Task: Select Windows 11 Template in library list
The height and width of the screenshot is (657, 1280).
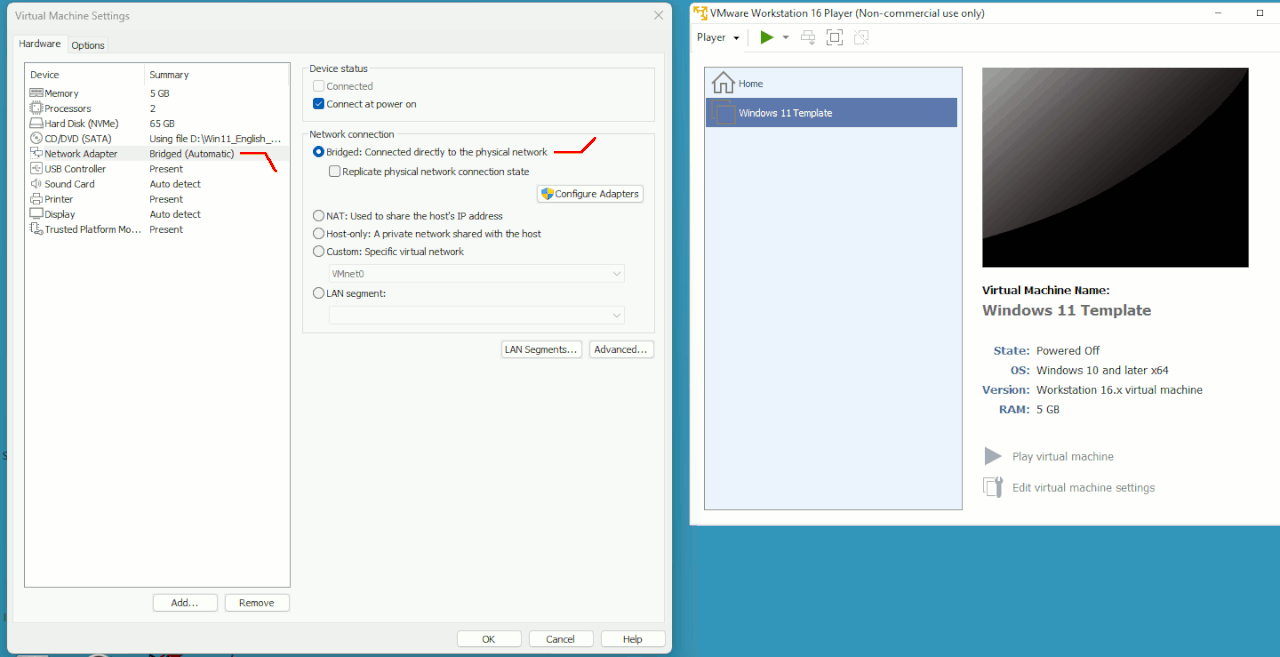Action: click(x=832, y=113)
